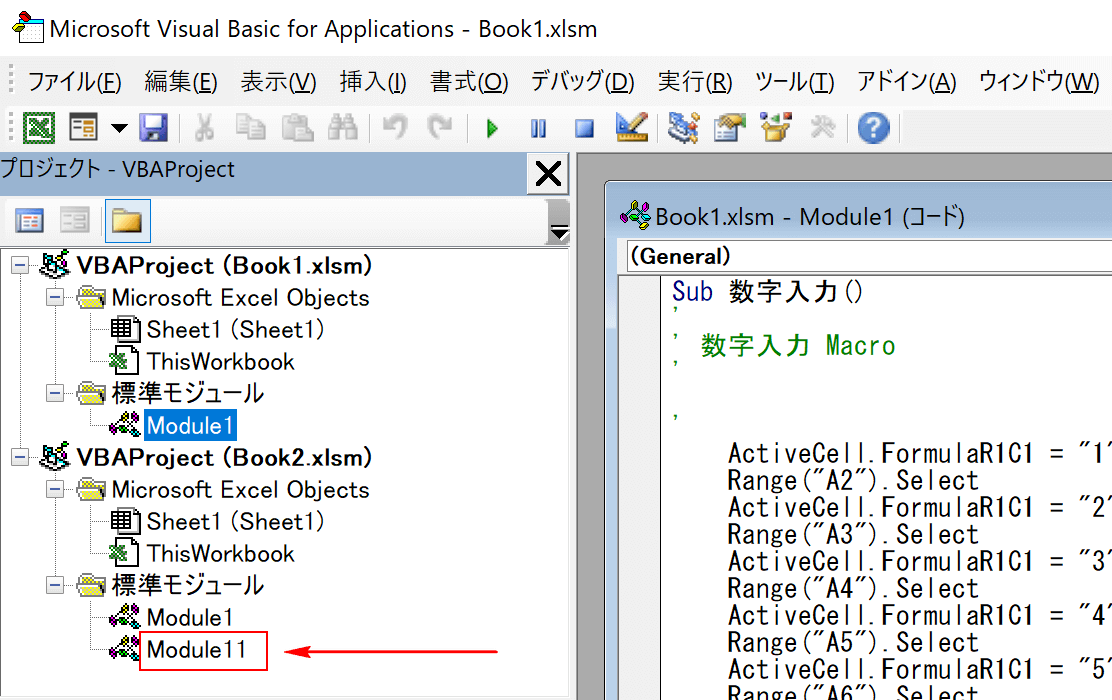
Task: Open the 書式(O) menu
Action: coord(469,82)
